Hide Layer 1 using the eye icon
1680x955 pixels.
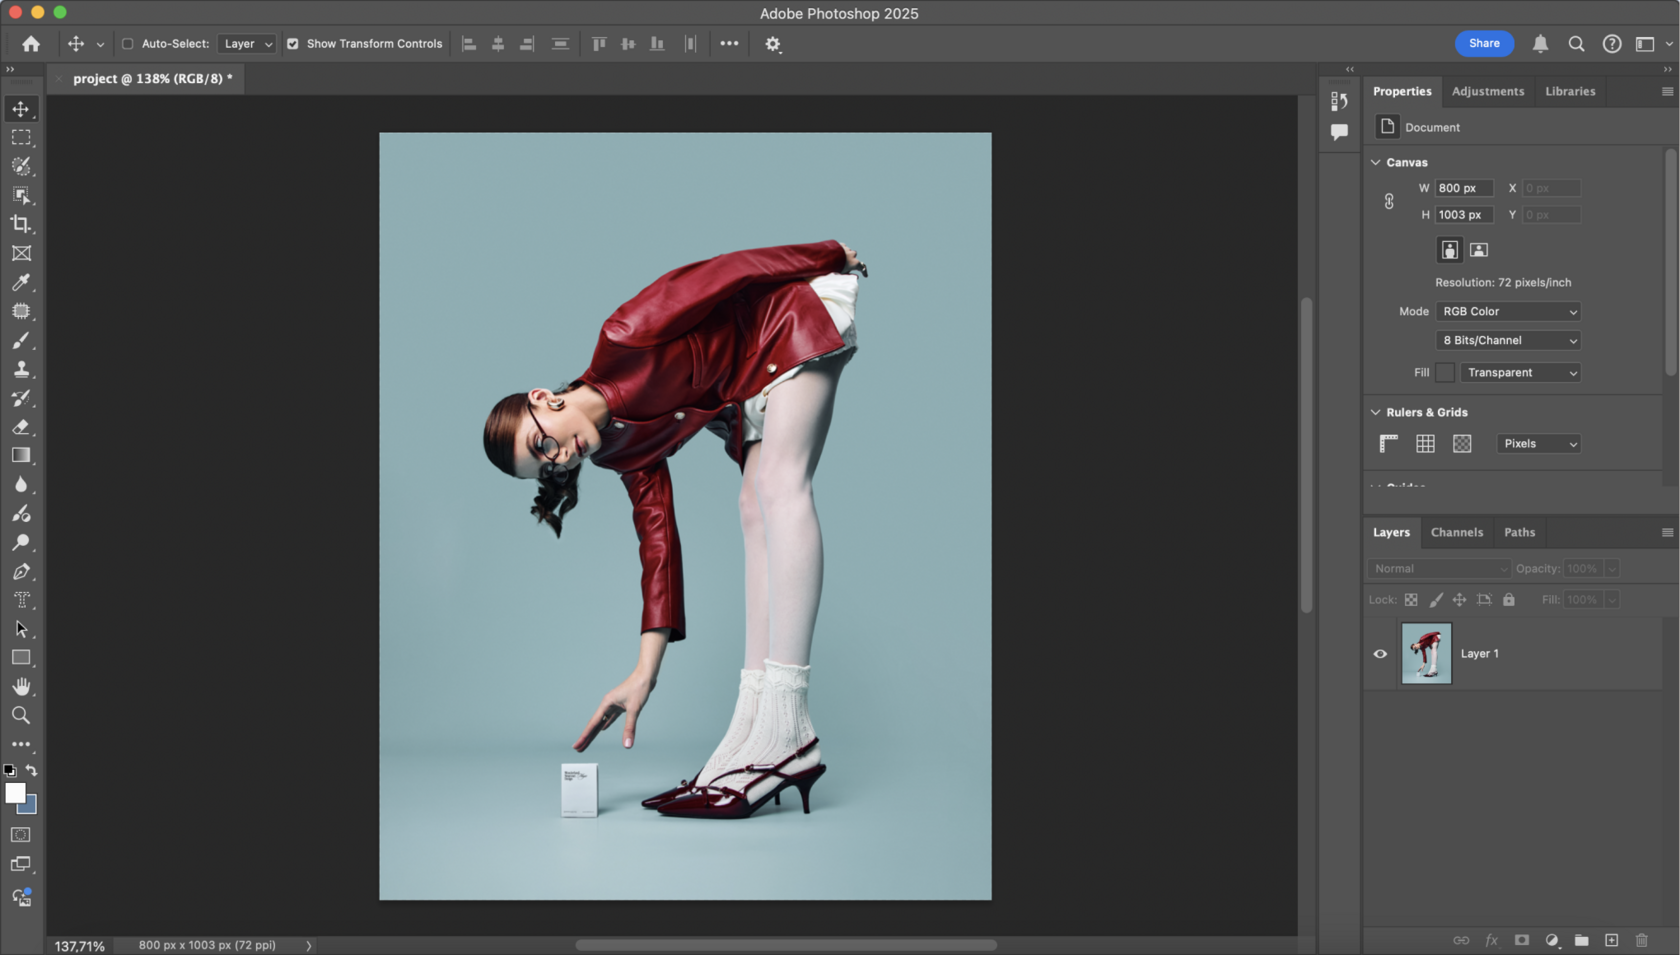(x=1380, y=654)
